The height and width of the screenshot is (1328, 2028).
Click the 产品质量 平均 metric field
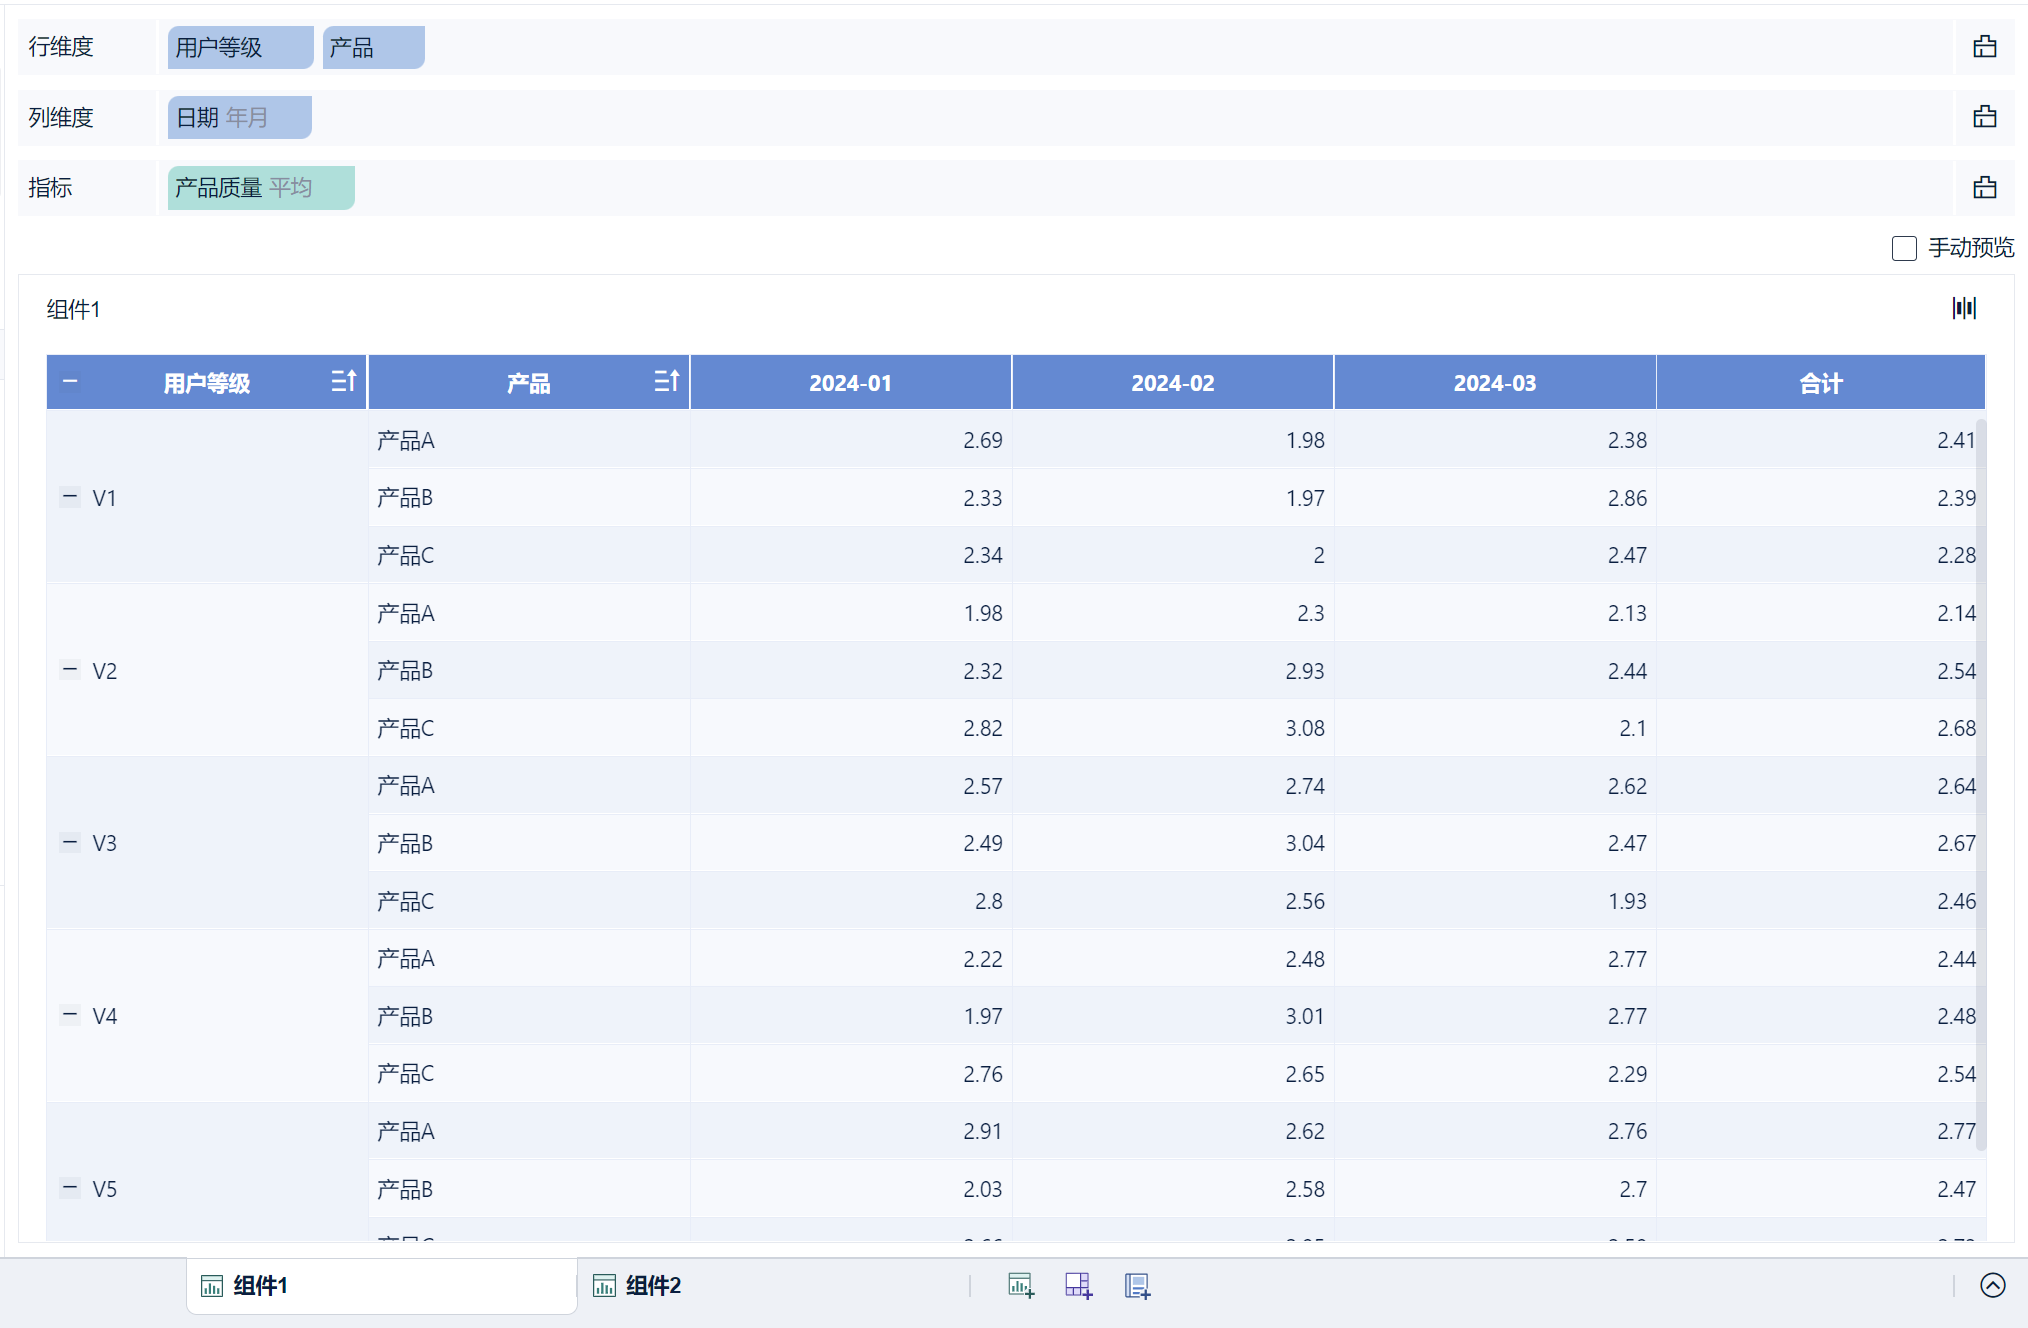pos(260,188)
